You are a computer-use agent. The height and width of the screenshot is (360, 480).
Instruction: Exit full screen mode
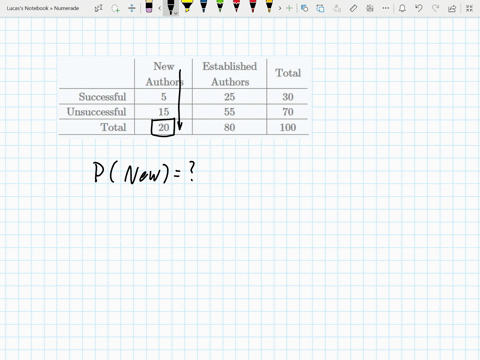469,8
